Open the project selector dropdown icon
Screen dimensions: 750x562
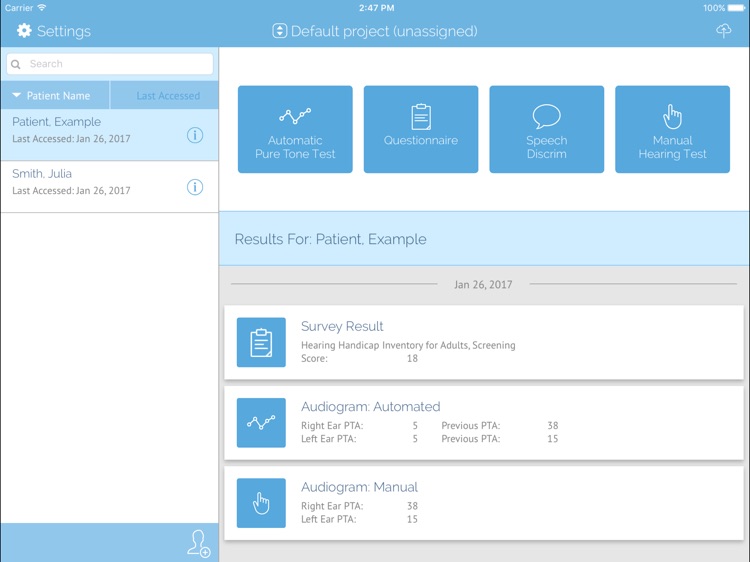point(279,31)
